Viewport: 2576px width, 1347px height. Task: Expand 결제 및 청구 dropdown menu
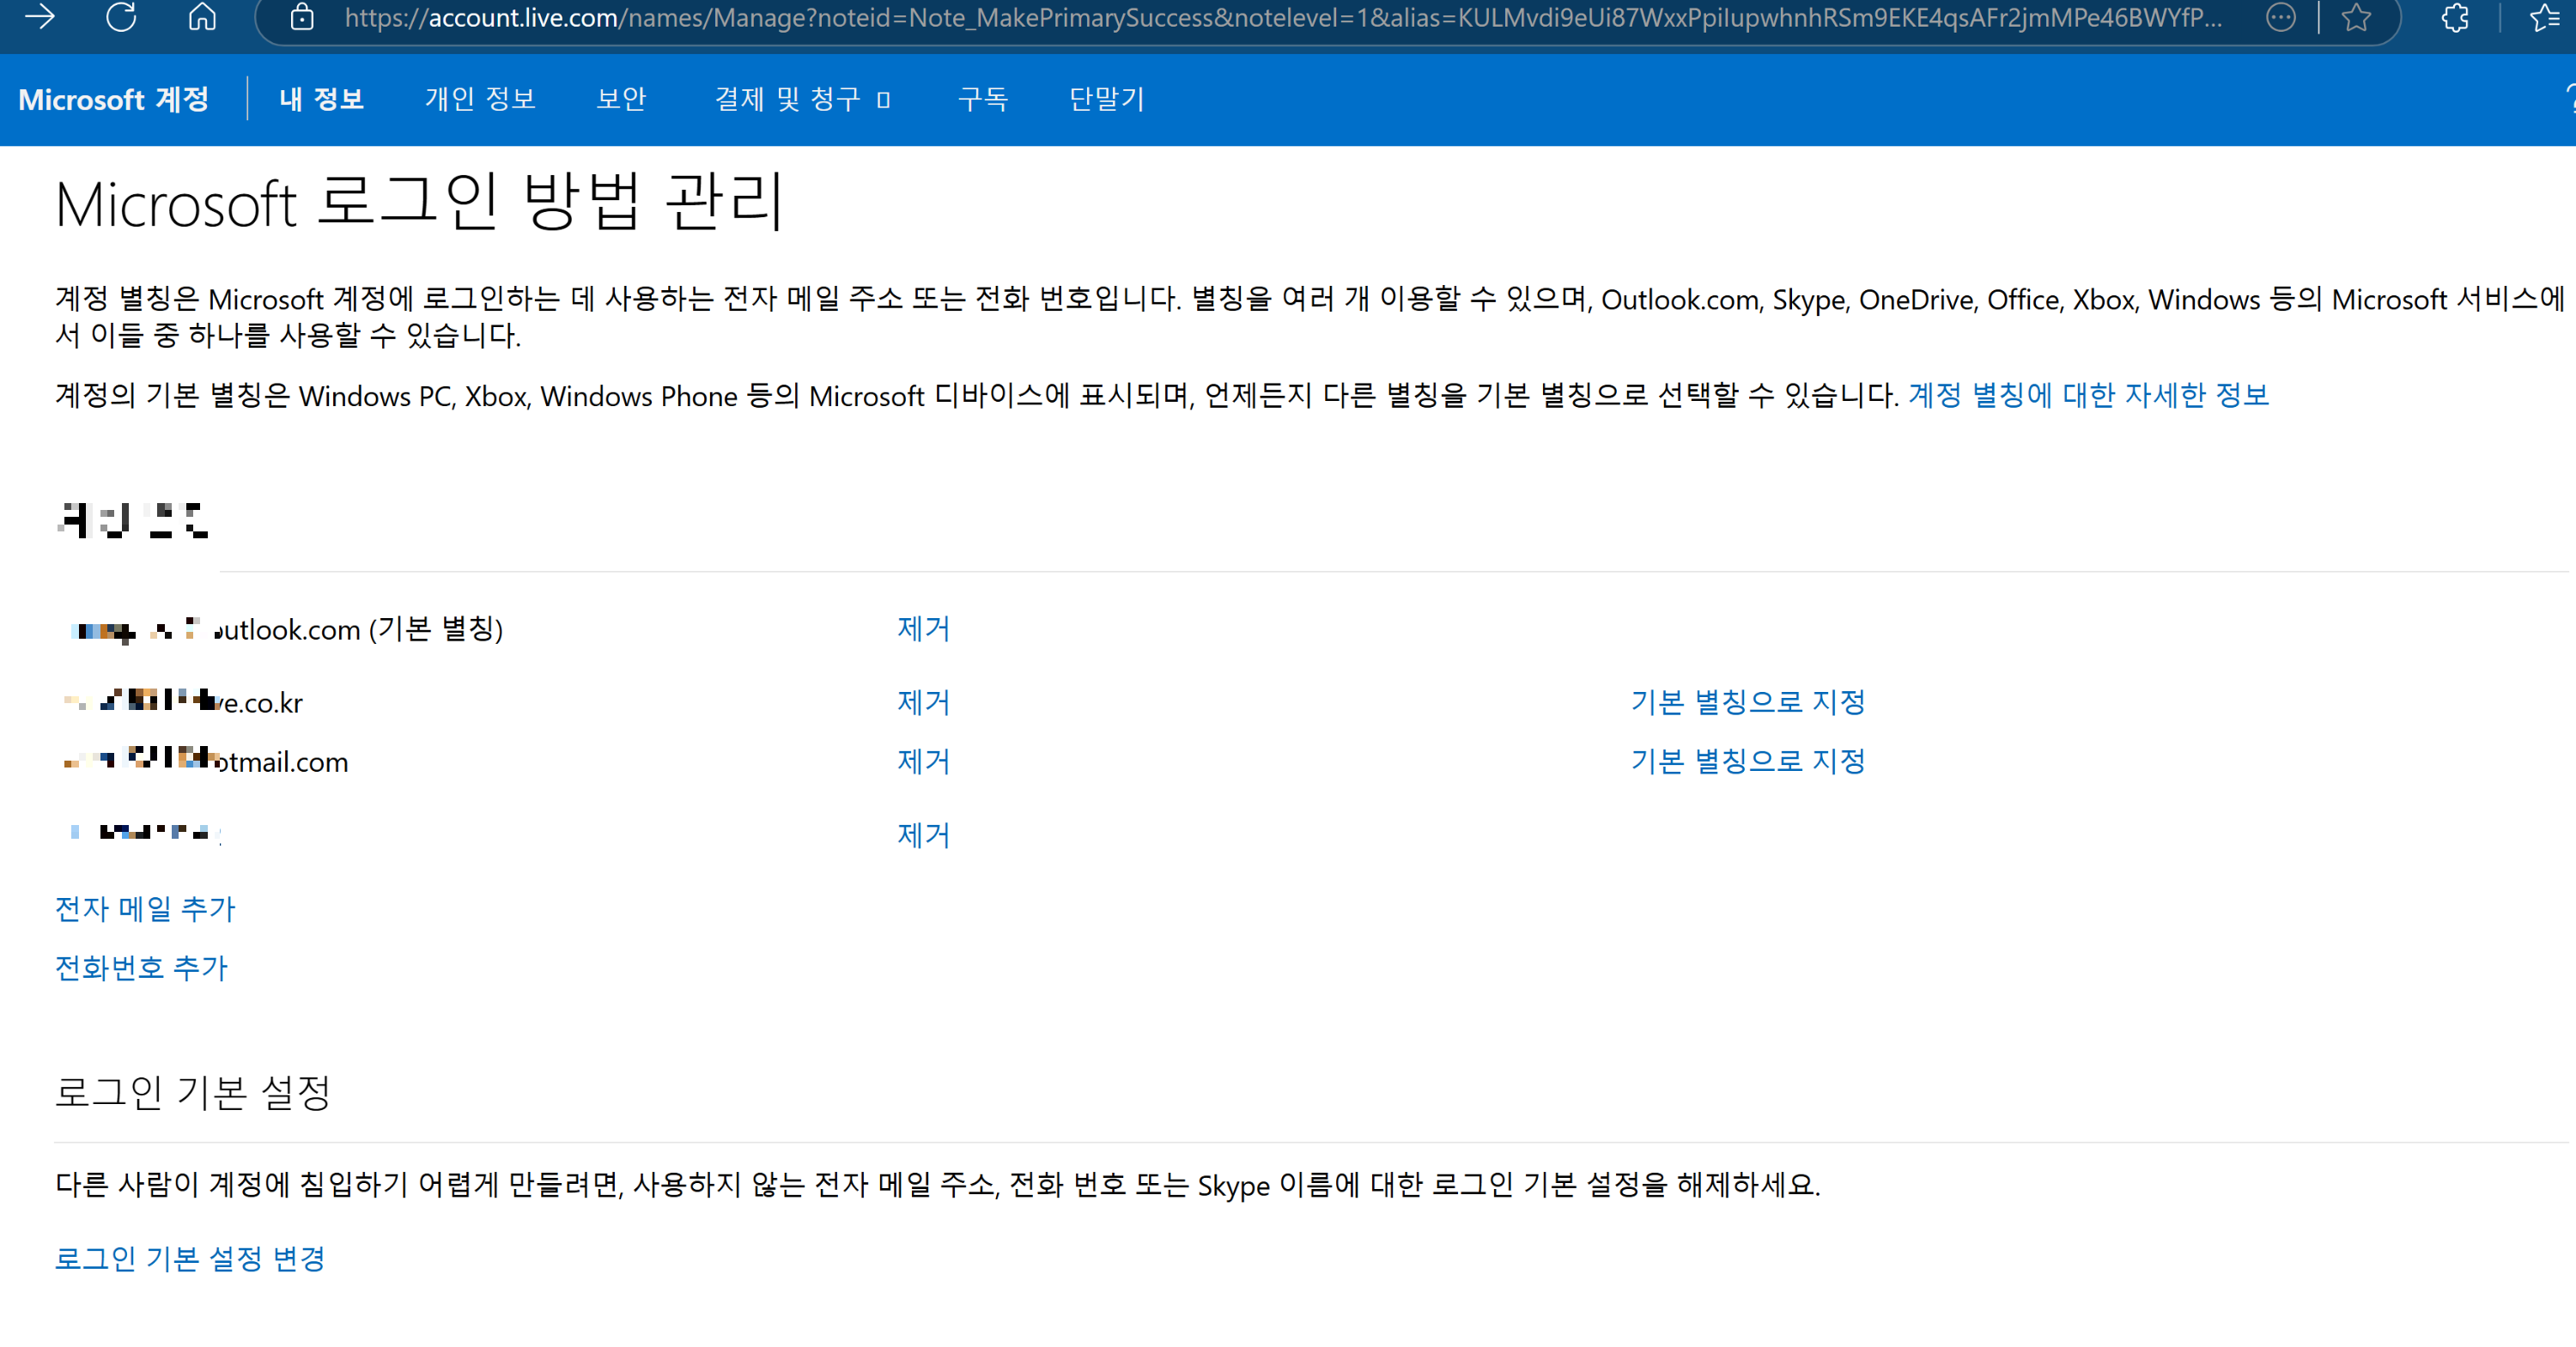pyautogui.click(x=802, y=99)
